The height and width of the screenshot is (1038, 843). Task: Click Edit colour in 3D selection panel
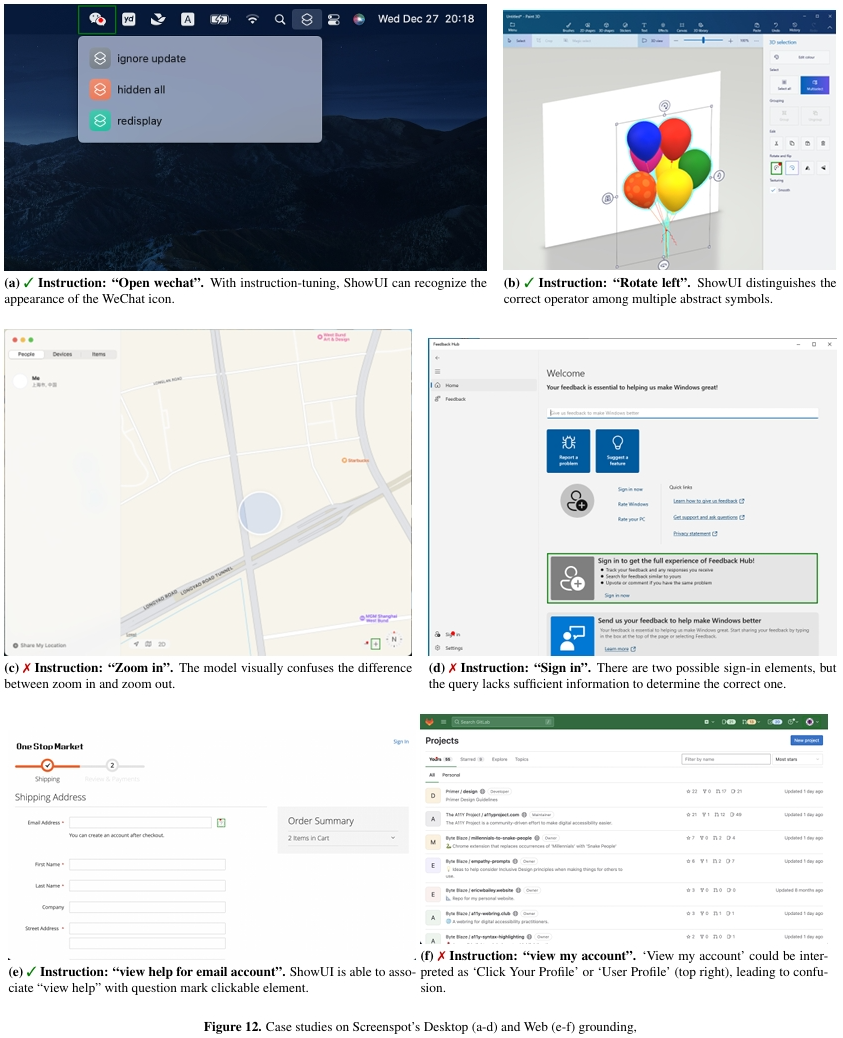coord(799,58)
